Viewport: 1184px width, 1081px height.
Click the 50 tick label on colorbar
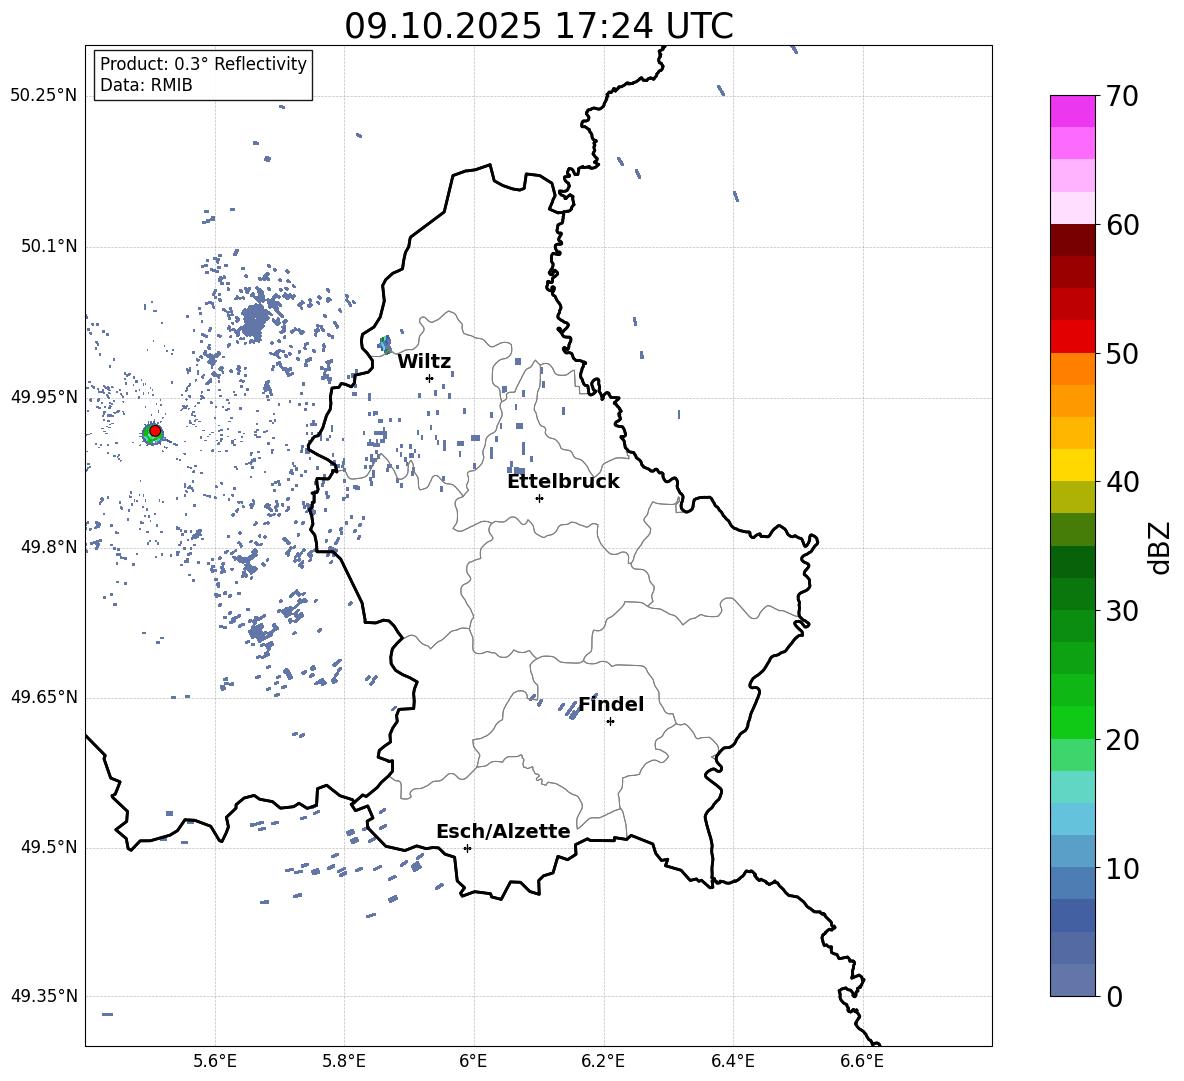[1122, 354]
